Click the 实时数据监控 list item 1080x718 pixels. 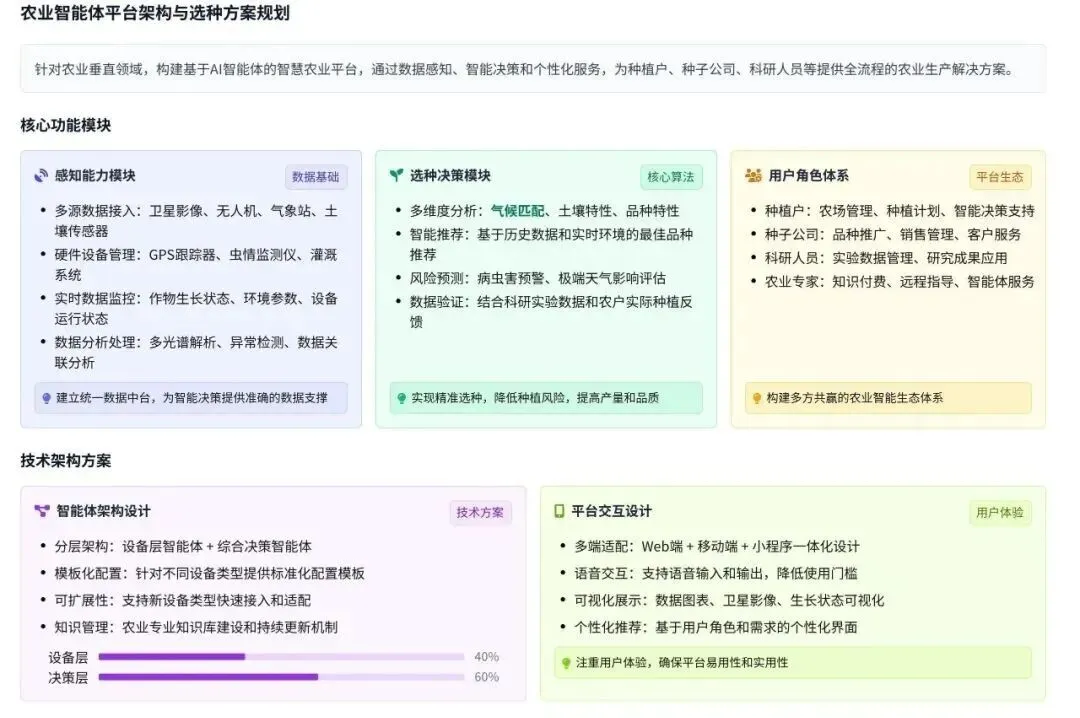pyautogui.click(x=196, y=309)
